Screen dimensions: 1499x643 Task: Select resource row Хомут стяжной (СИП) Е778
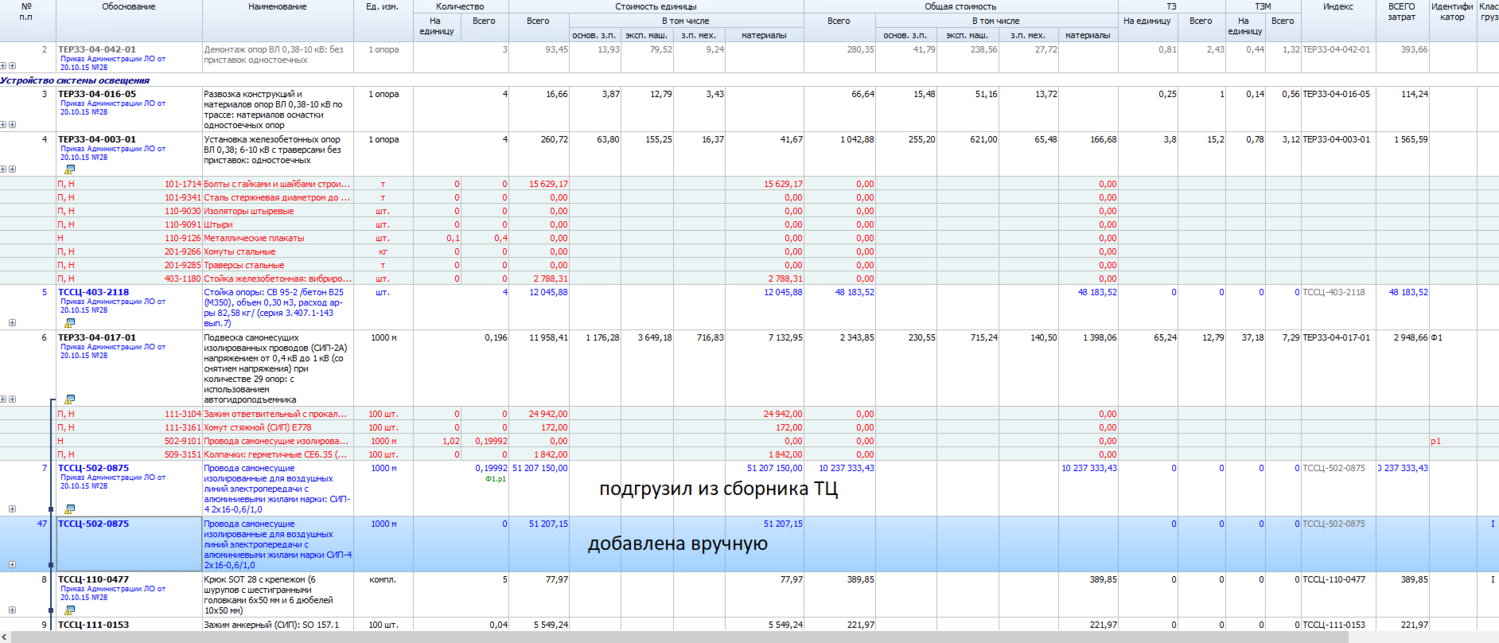tap(749, 427)
